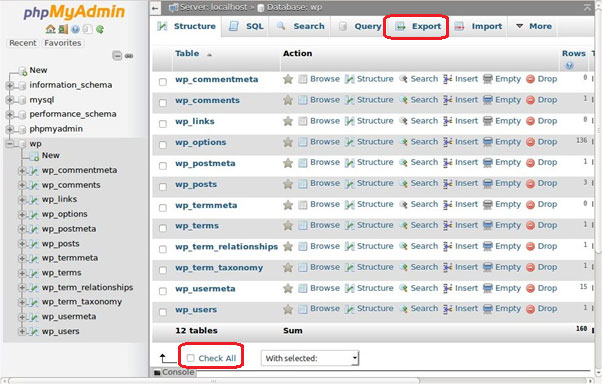Click the red Drop icon for wp_terms

tap(530, 226)
